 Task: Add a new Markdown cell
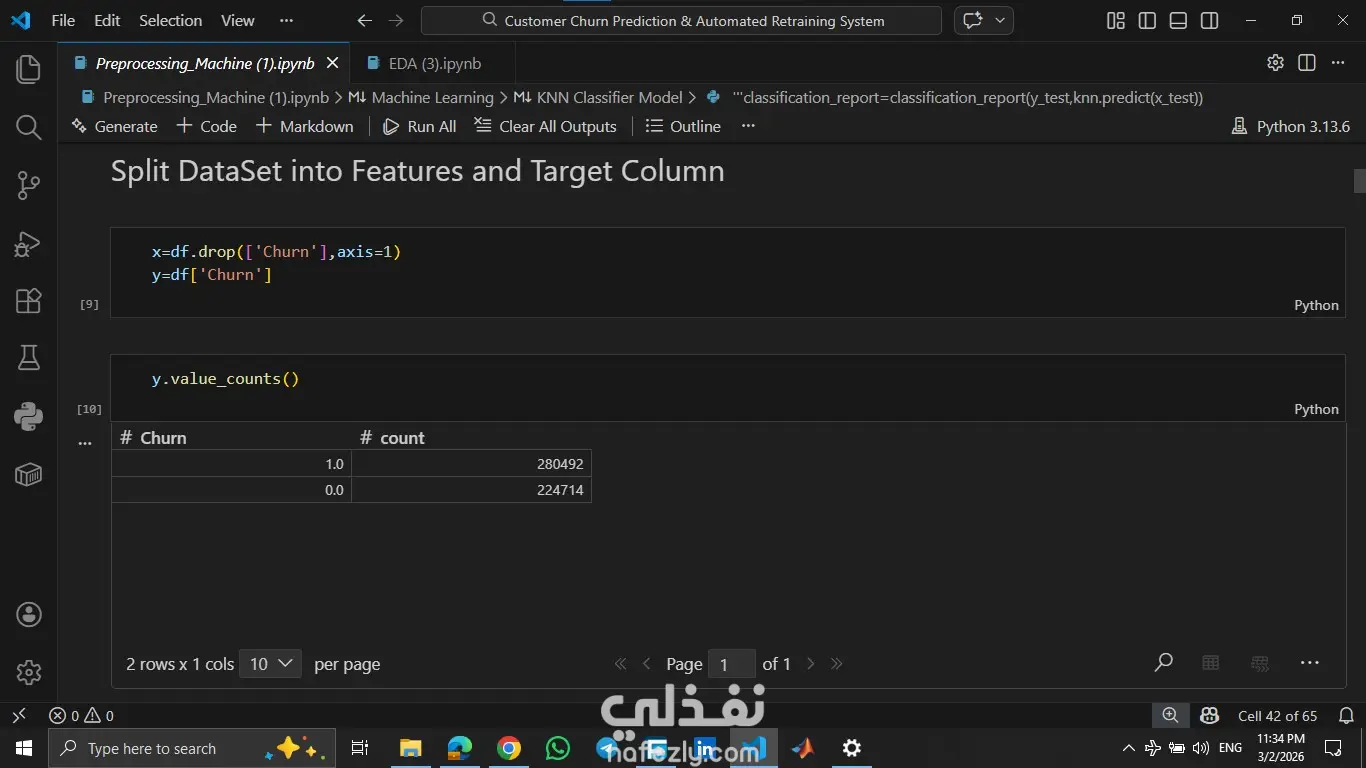tap(305, 126)
